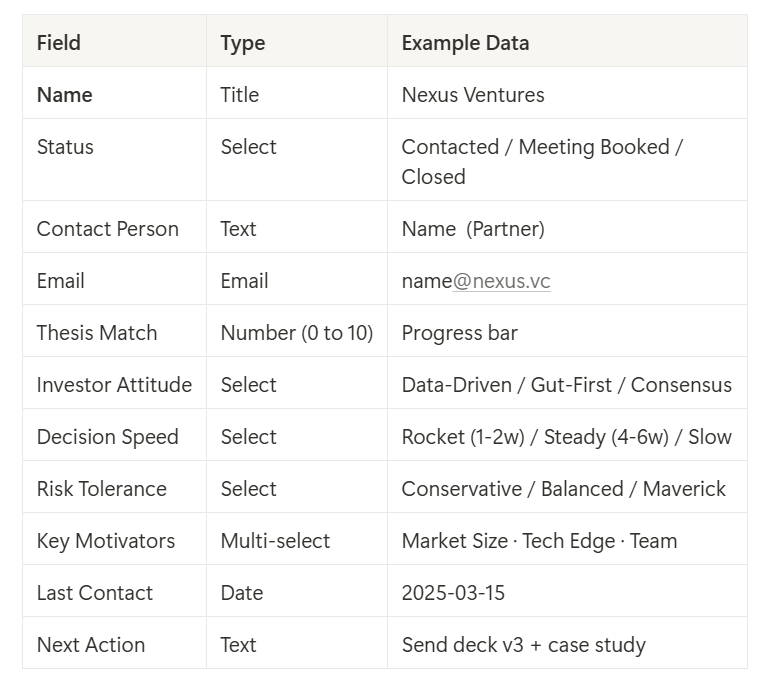
Task: Click the Contact Person field
Action: (x=108, y=229)
